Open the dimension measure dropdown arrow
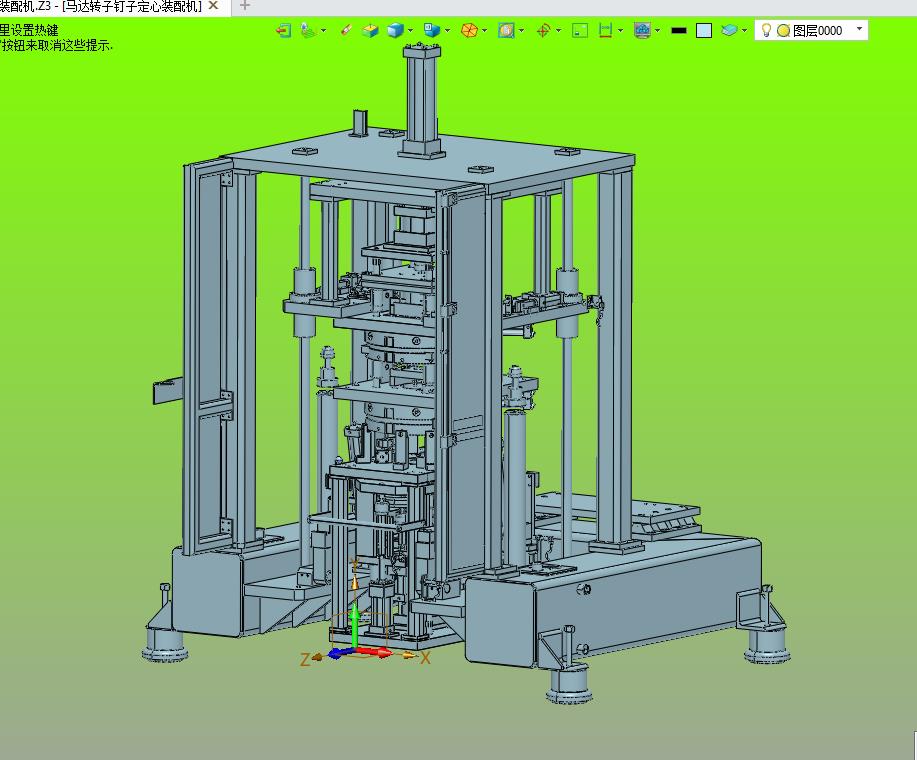This screenshot has height=760, width=917. (x=620, y=30)
